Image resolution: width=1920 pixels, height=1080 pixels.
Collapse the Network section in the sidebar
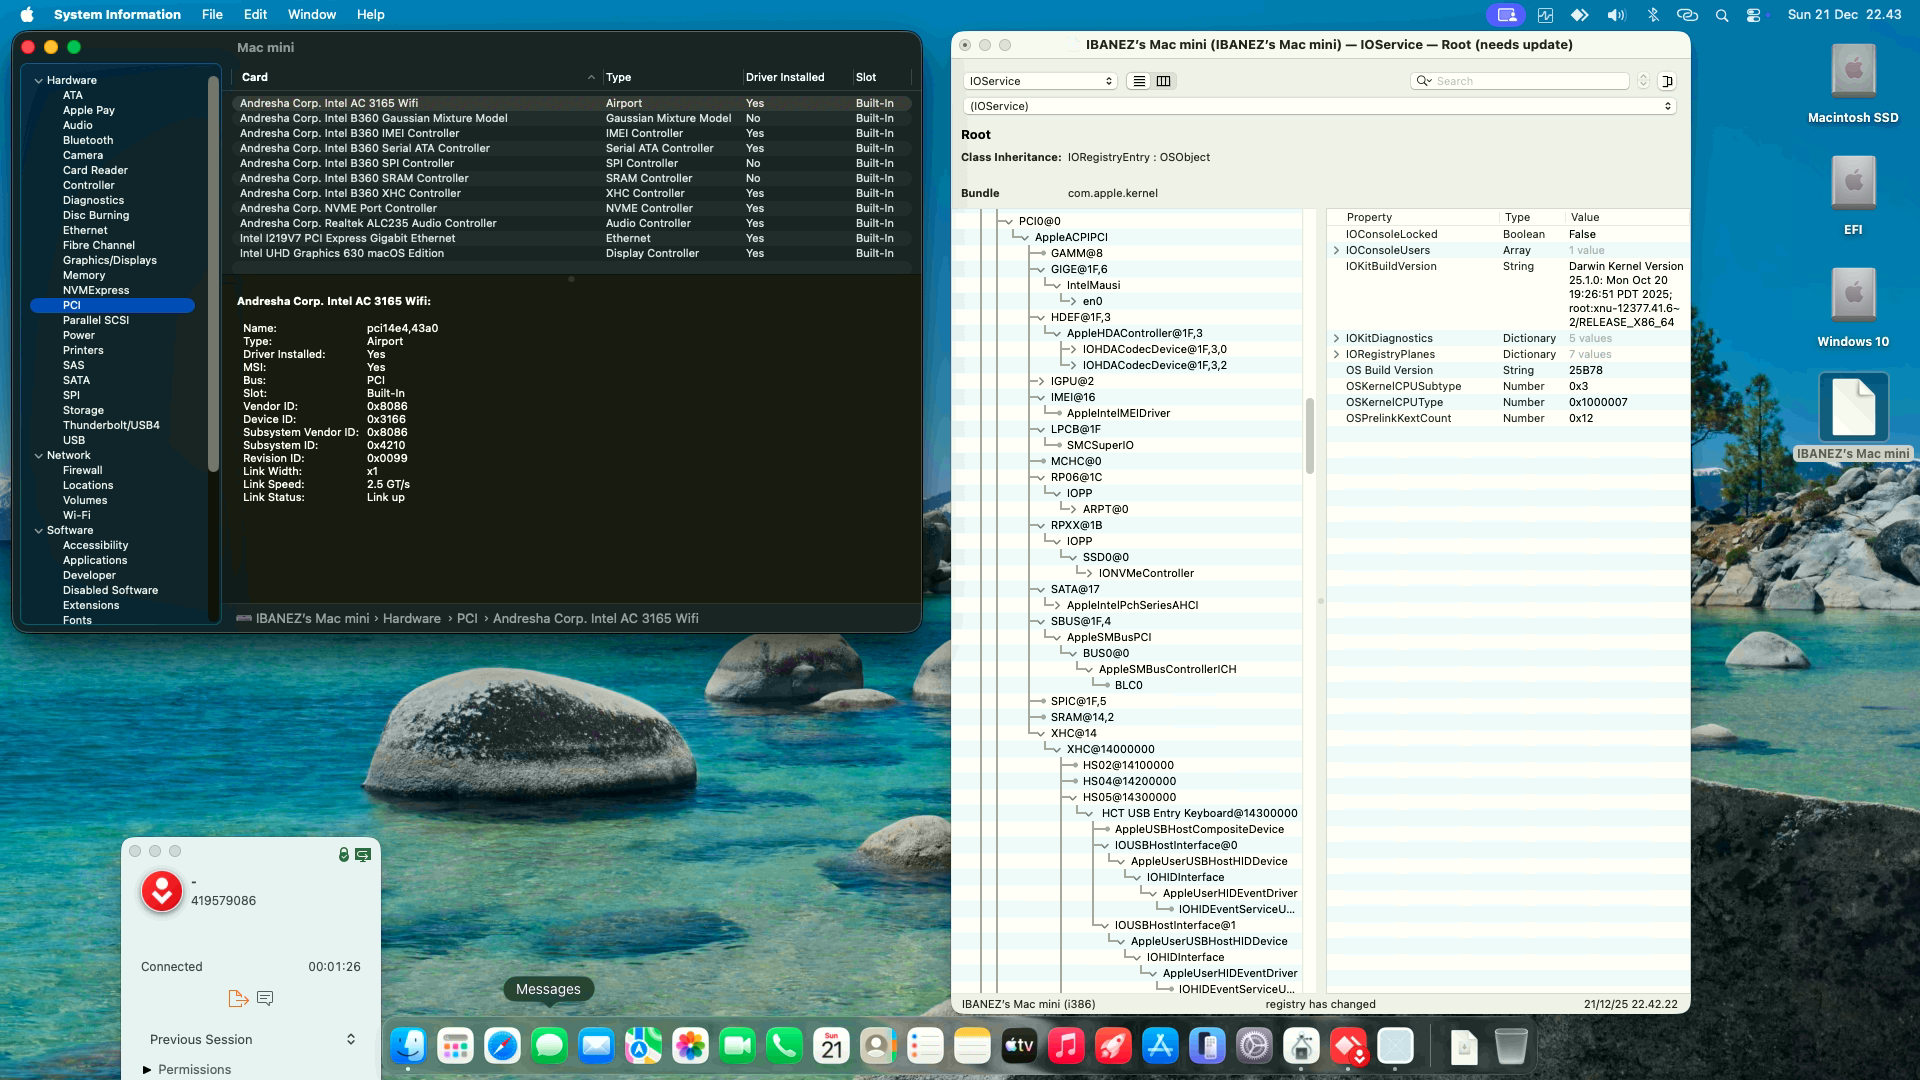click(x=39, y=455)
